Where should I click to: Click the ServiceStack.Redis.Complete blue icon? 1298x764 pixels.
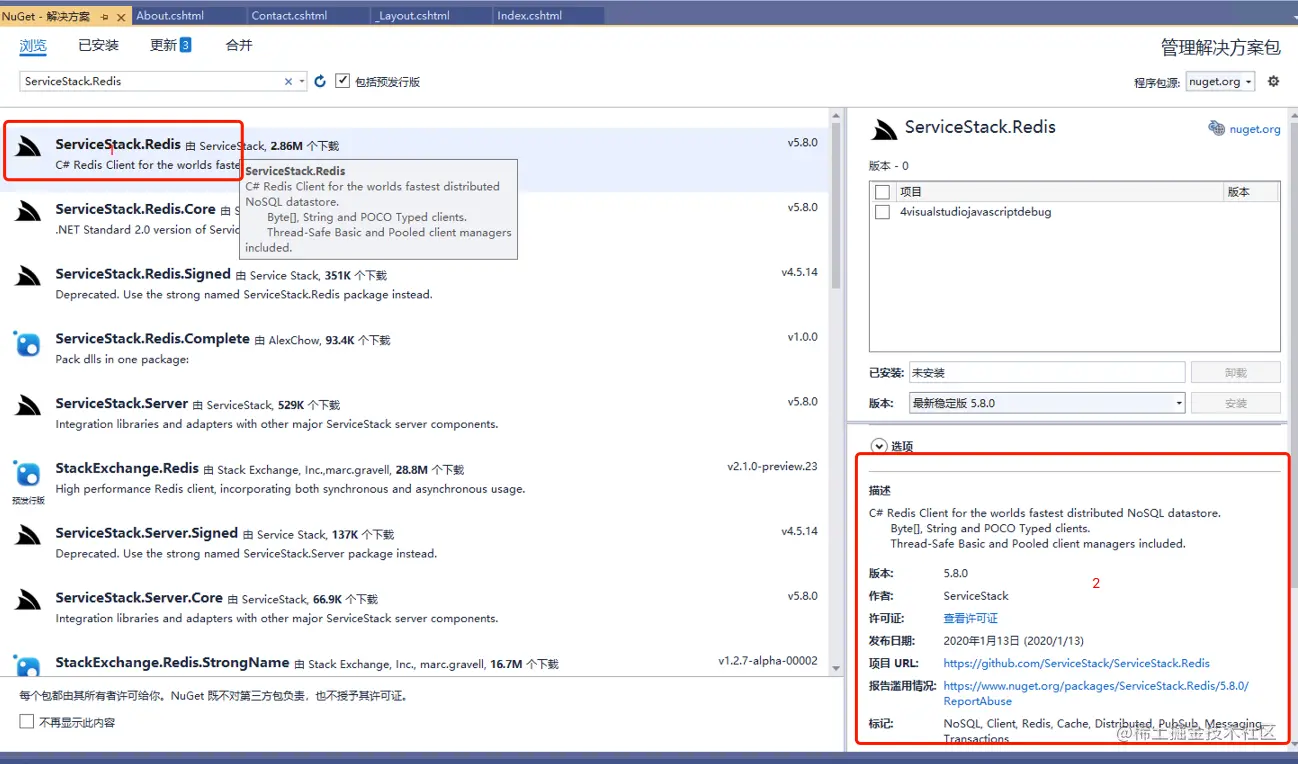tap(27, 344)
